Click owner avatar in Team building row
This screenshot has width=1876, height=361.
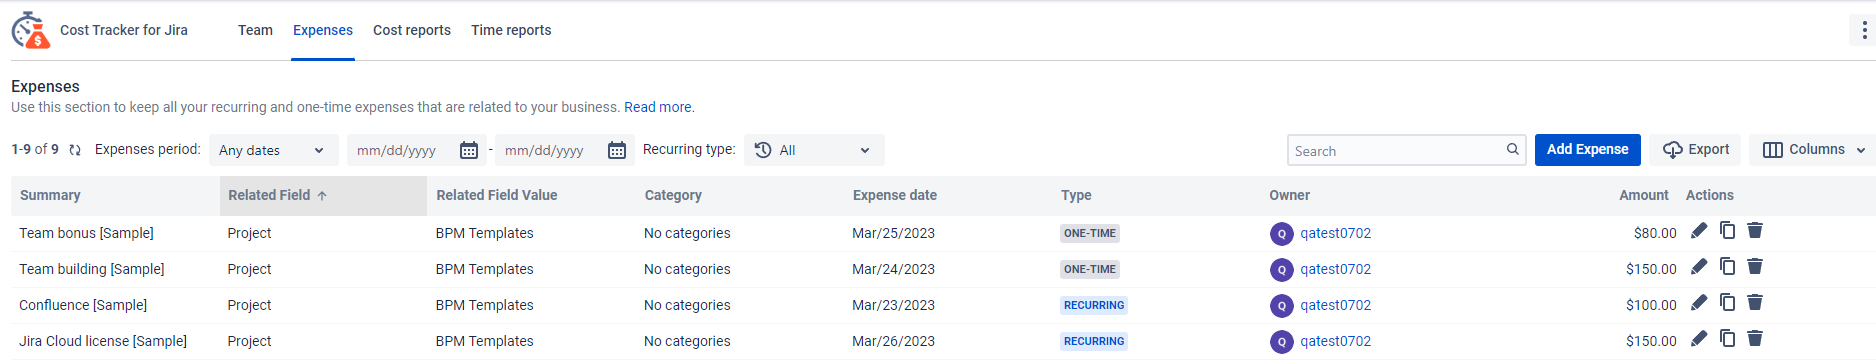tap(1281, 270)
